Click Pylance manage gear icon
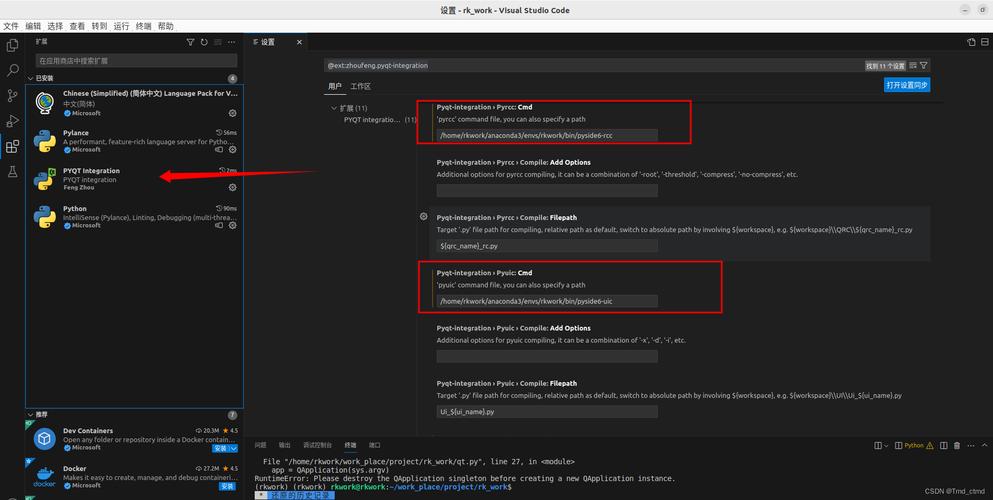This screenshot has height=500, width=993. point(232,150)
